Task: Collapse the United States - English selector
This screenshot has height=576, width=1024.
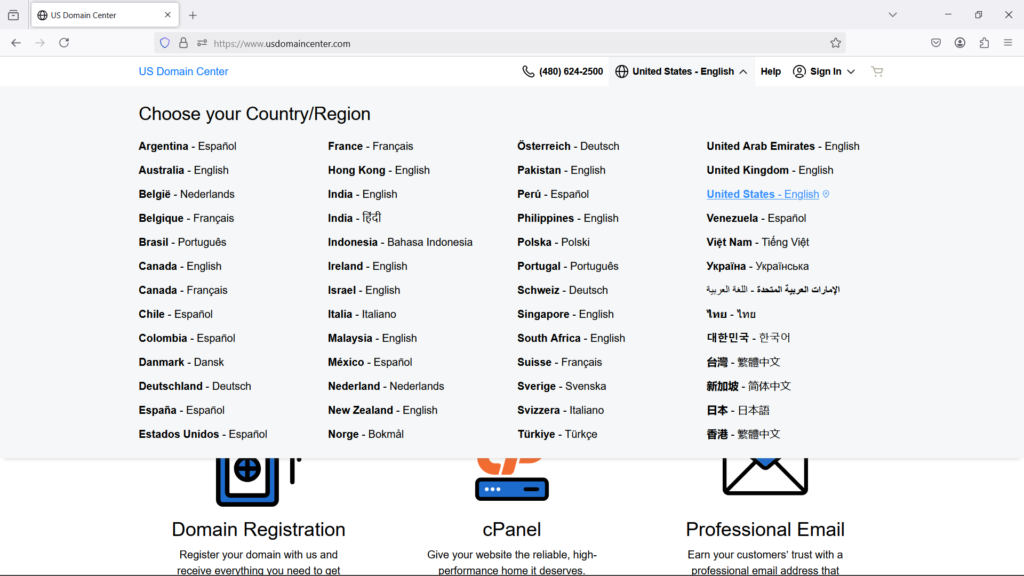Action: point(681,71)
